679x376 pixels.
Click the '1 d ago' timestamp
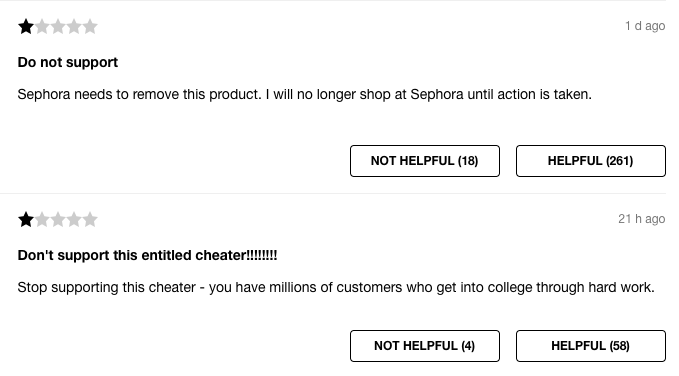point(645,26)
